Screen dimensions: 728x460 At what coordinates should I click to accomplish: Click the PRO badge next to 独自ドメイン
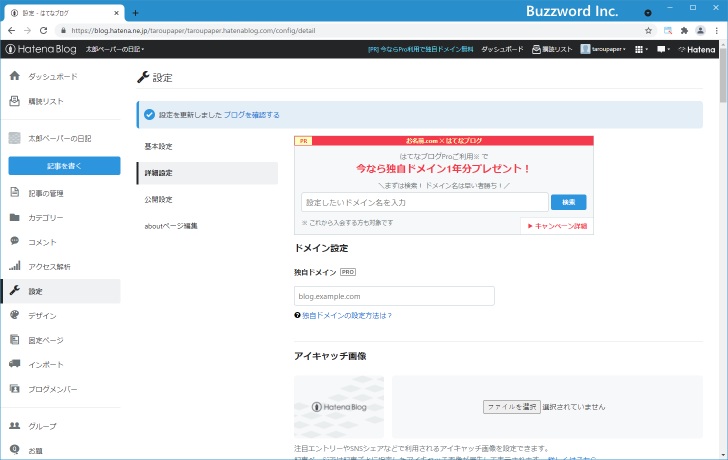pos(348,272)
